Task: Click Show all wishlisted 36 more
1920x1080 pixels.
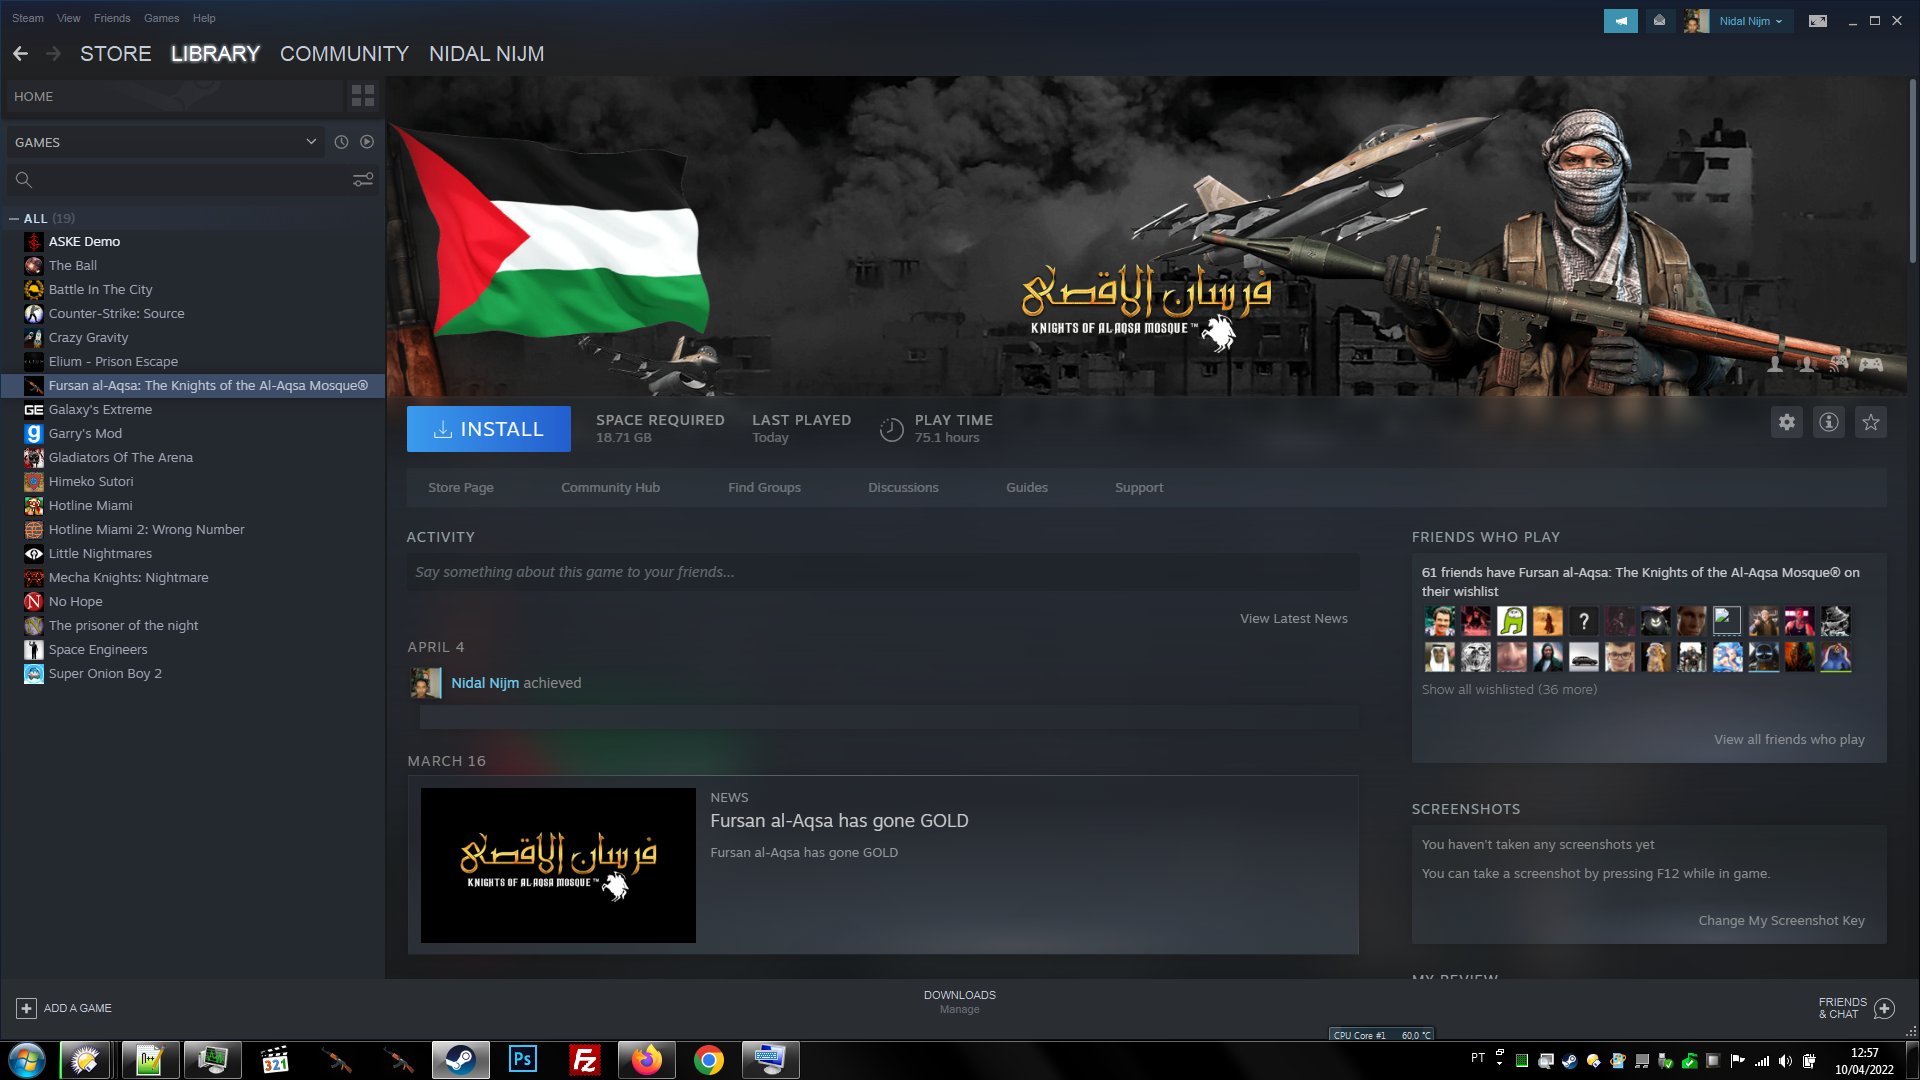Action: (x=1510, y=688)
